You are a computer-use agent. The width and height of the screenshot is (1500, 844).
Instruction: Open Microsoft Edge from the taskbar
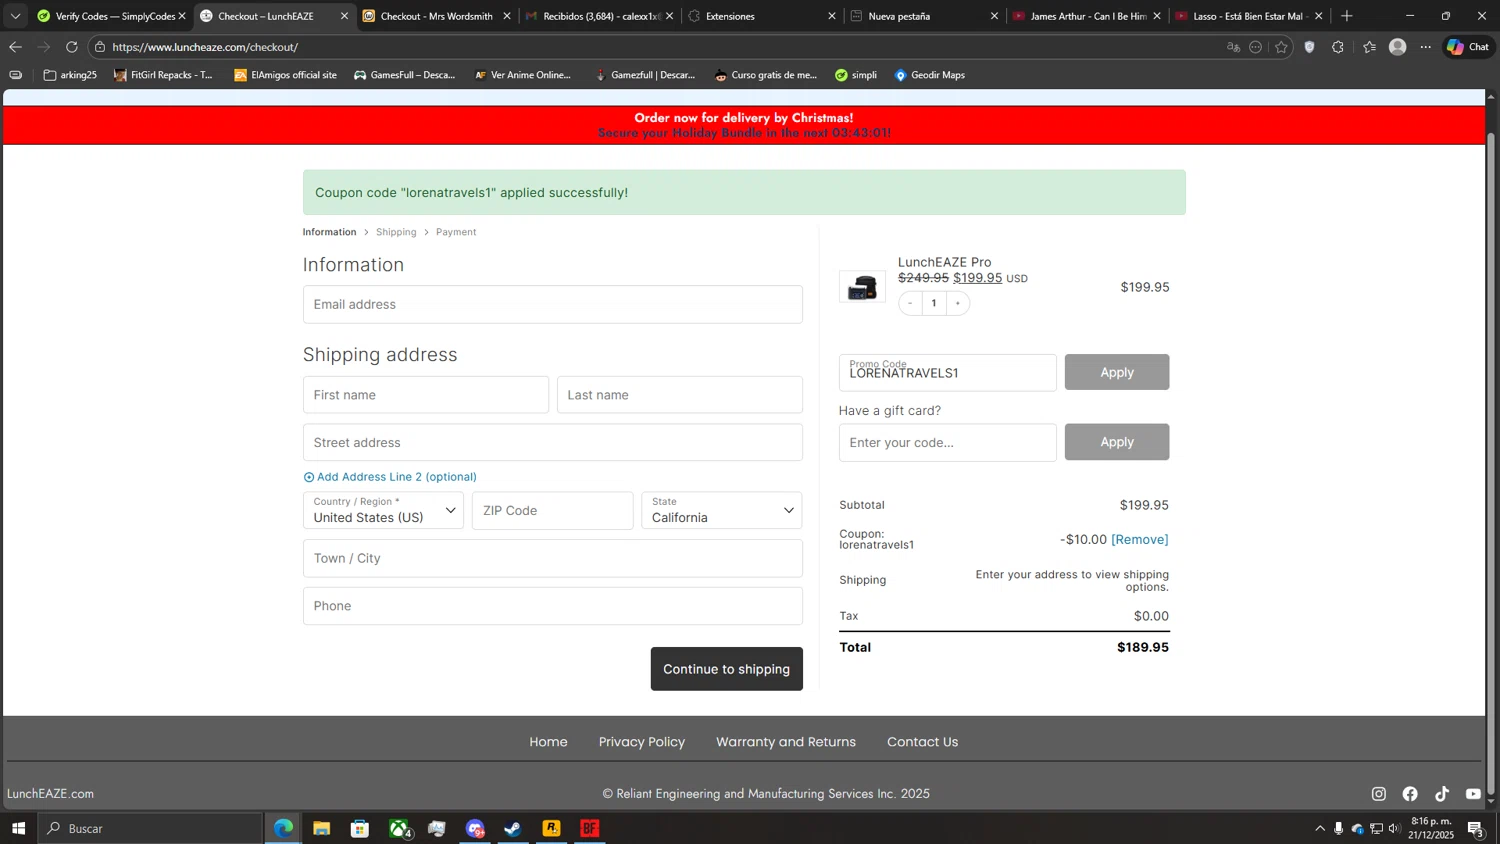(x=284, y=828)
